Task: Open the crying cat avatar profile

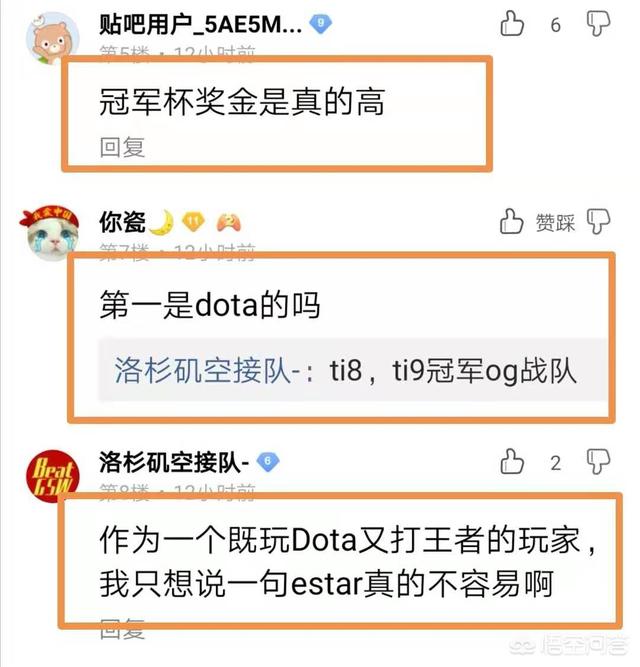Action: 50,234
